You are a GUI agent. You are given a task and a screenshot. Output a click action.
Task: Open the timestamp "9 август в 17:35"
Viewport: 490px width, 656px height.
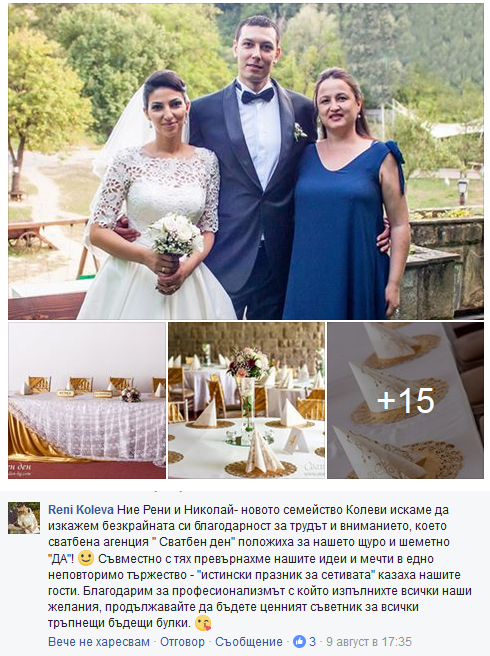click(x=369, y=642)
